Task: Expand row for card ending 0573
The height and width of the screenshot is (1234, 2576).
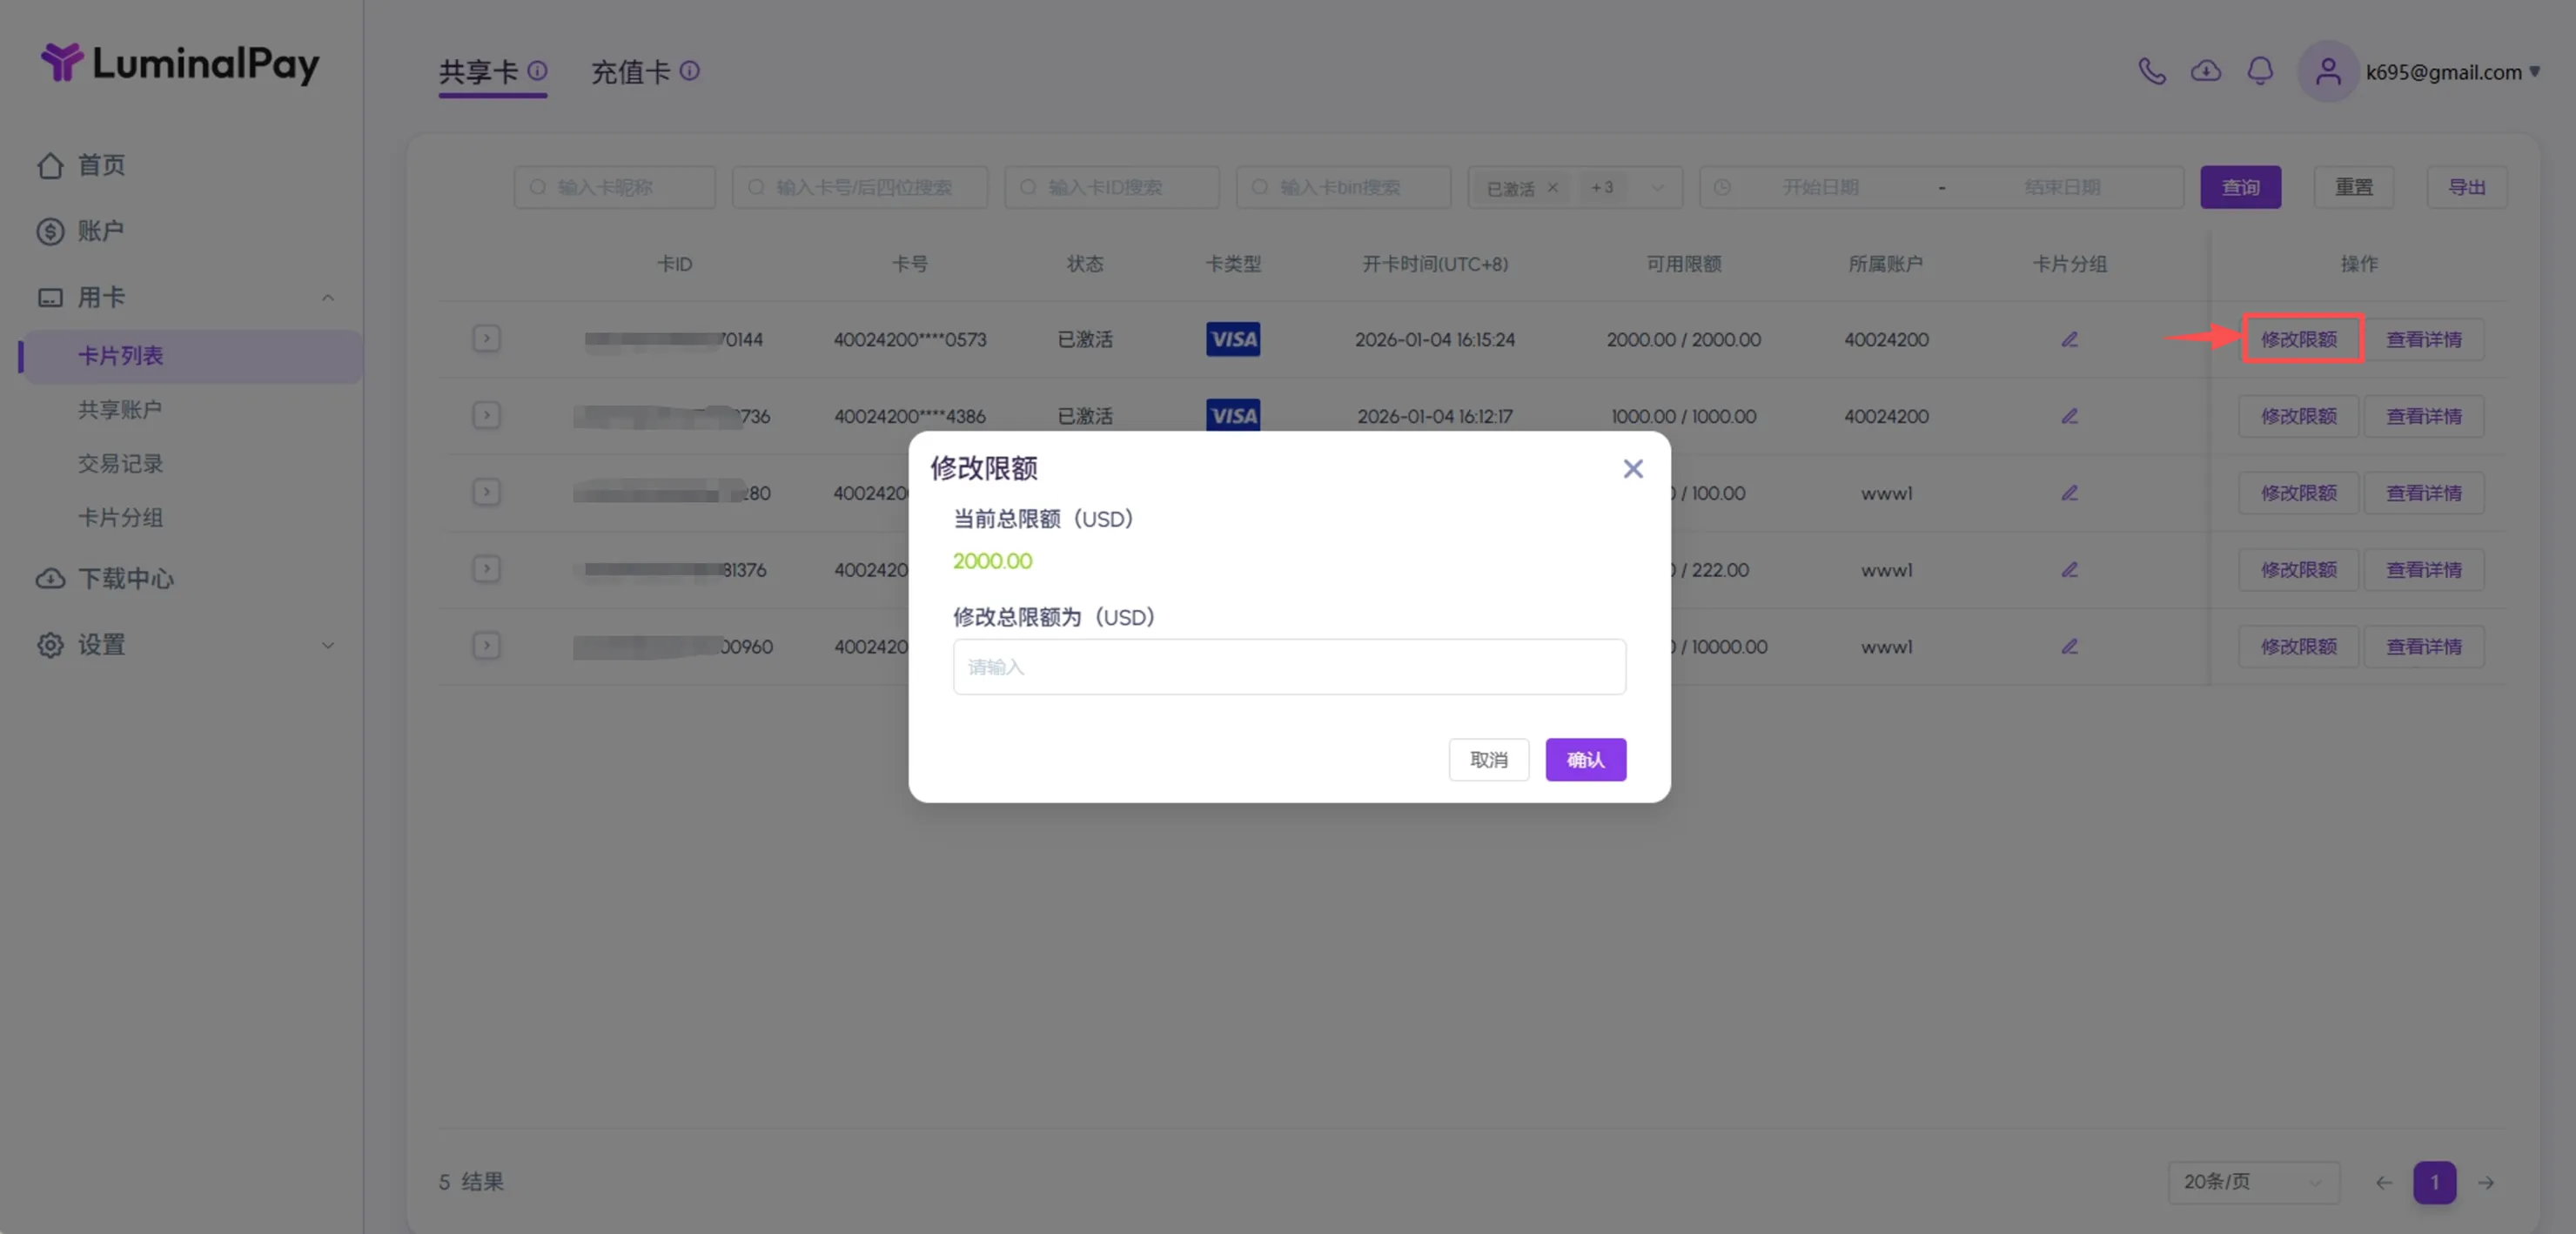Action: [486, 339]
